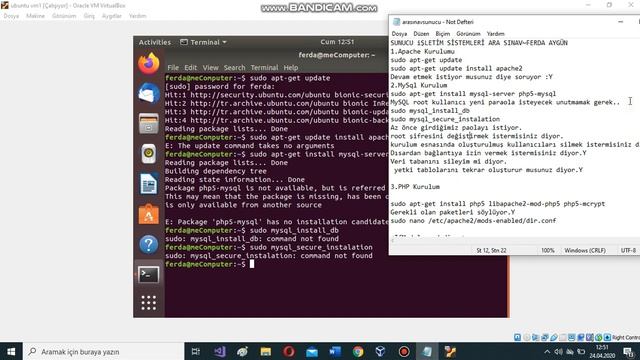Open Visual Studio from the taskbar

(x=220, y=351)
